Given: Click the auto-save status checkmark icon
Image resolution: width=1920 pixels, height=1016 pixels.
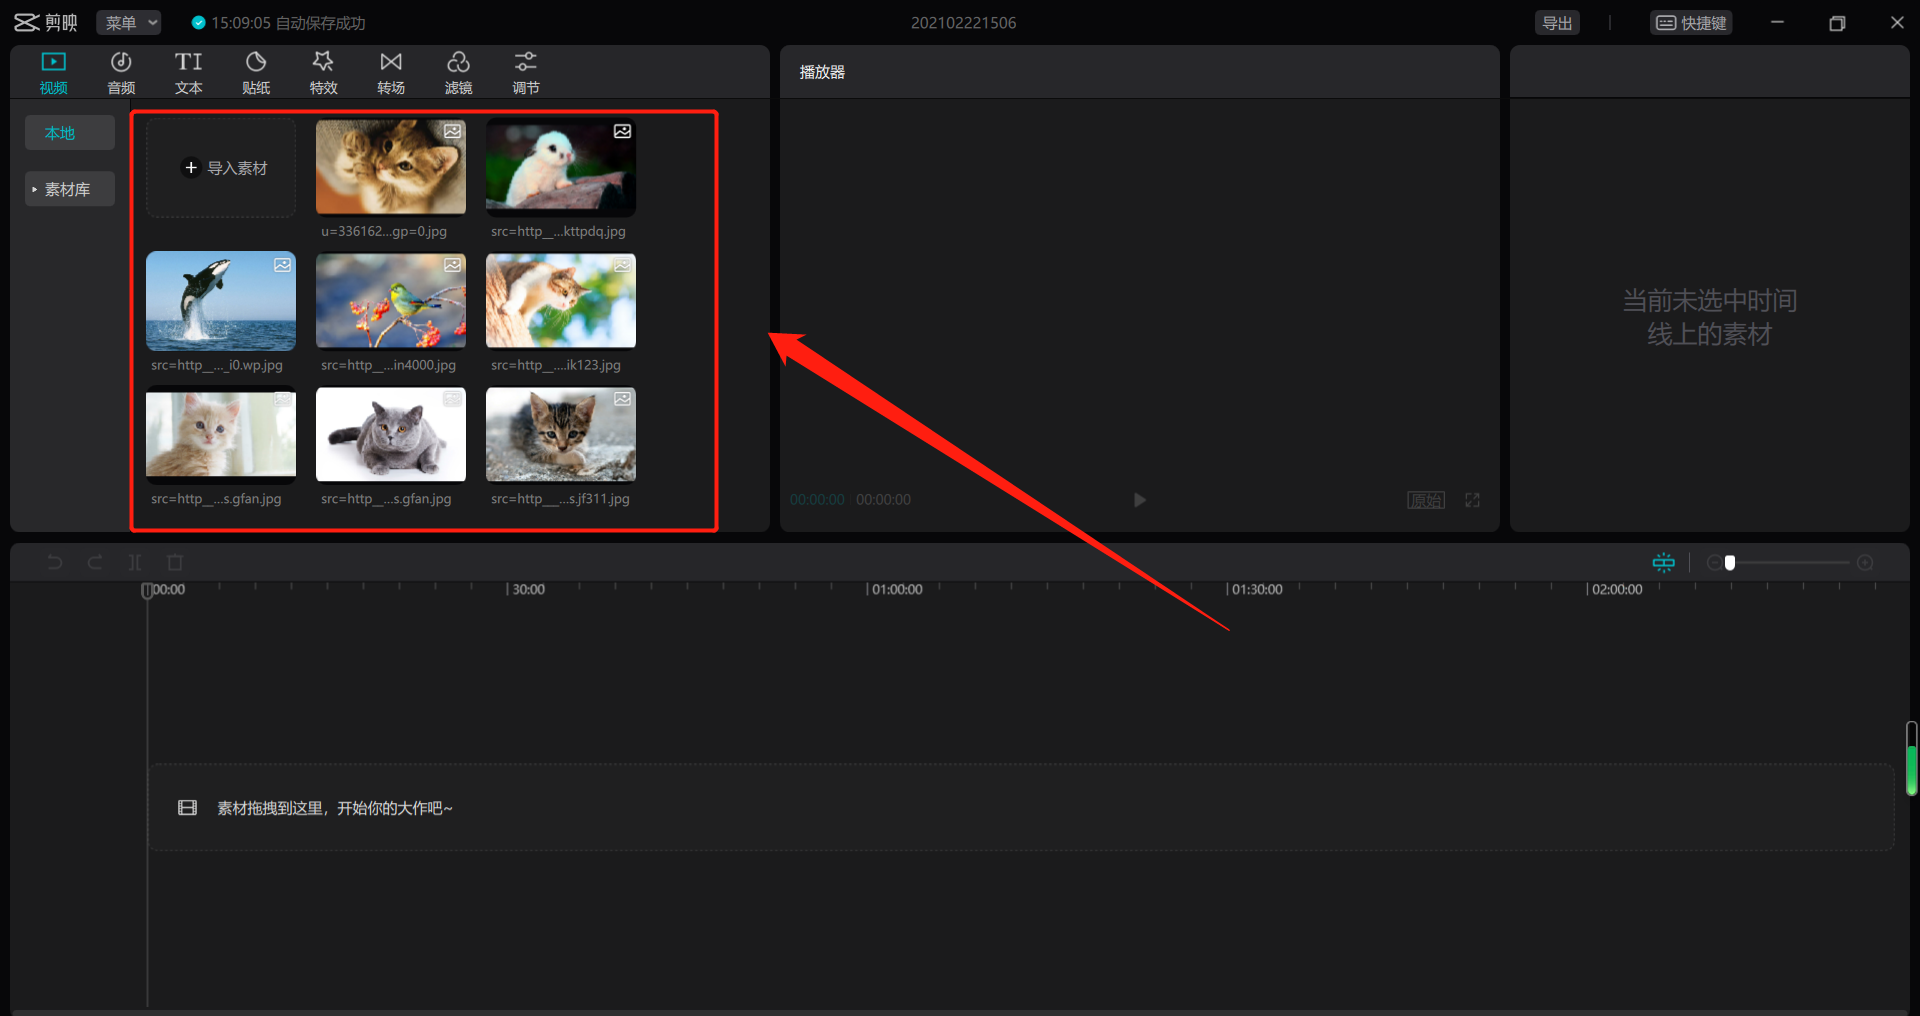Looking at the screenshot, I should 198,23.
